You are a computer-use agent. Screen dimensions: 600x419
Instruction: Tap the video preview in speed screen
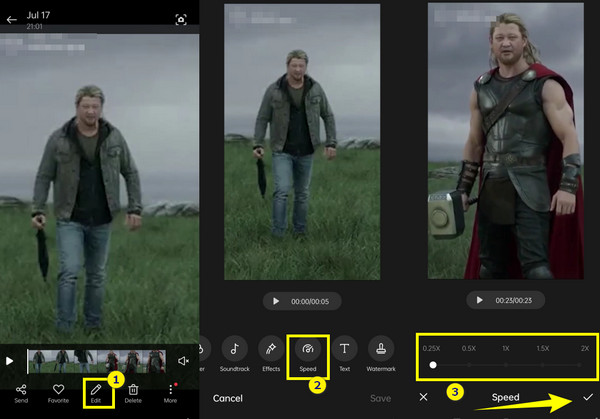pos(505,141)
